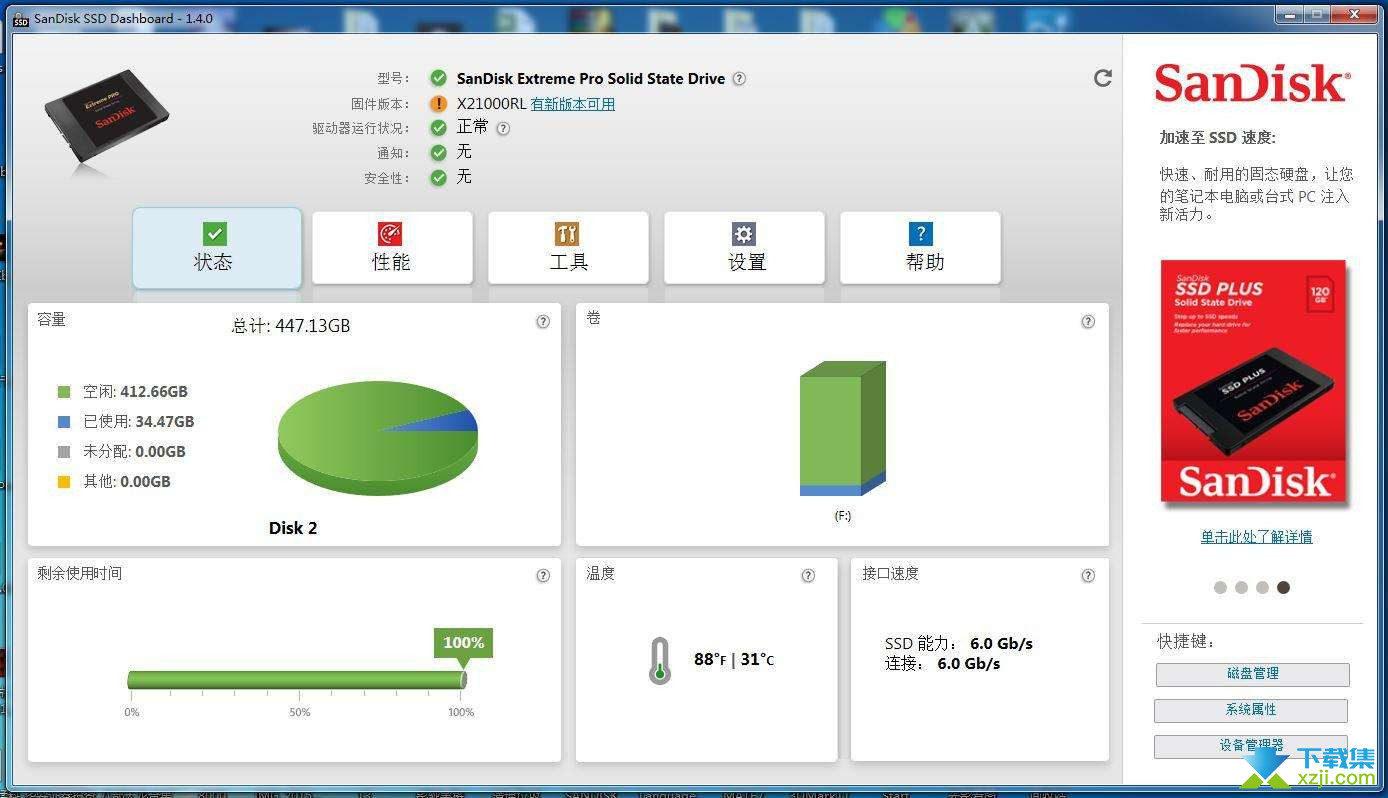Refresh the drive information

[1102, 78]
